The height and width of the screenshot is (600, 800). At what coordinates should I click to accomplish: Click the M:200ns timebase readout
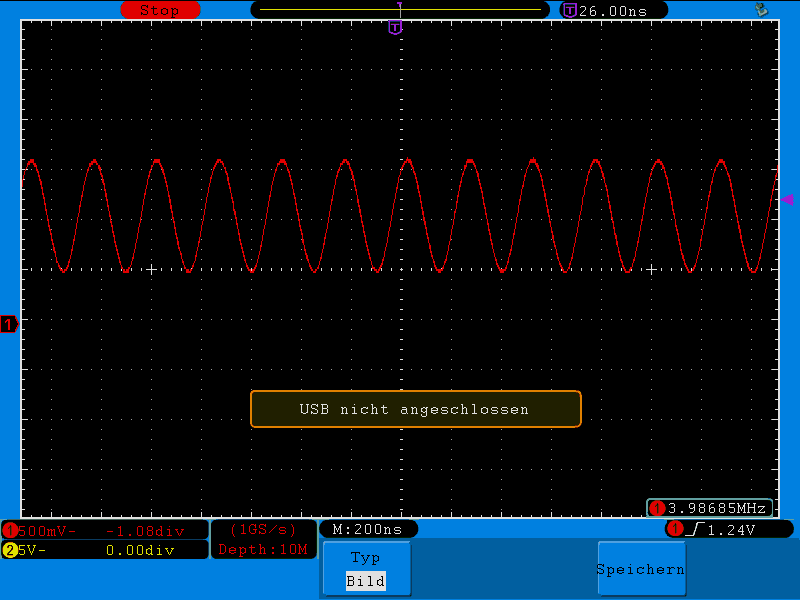point(367,529)
